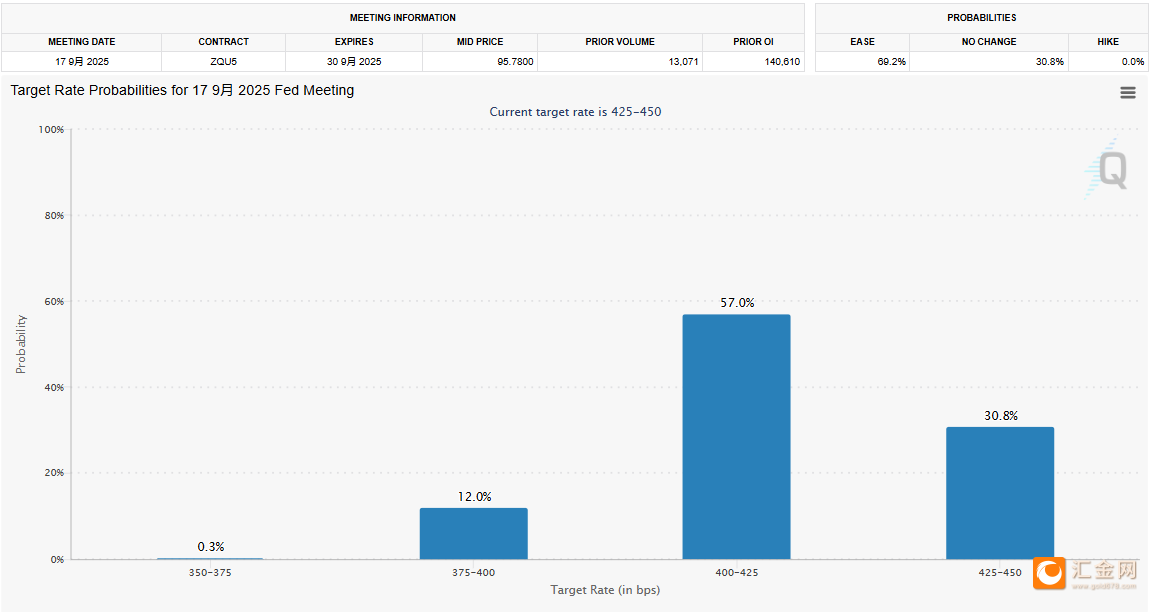This screenshot has height=612, width=1153.
Task: Click the HIKE probability header
Action: click(1108, 42)
